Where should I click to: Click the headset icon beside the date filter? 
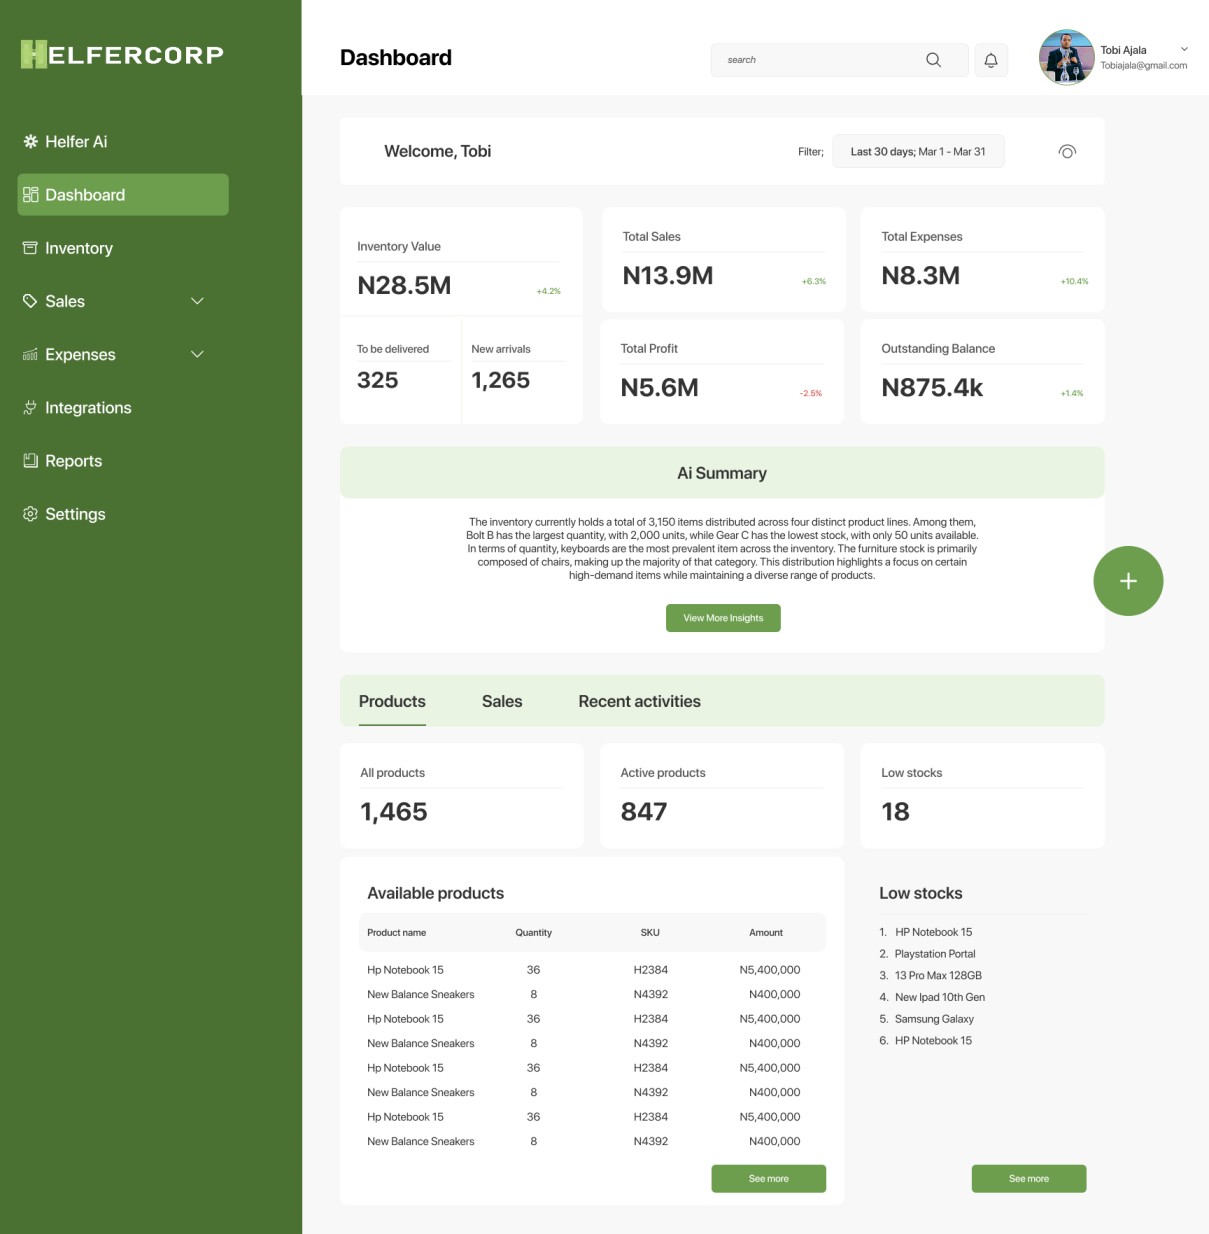click(1066, 151)
